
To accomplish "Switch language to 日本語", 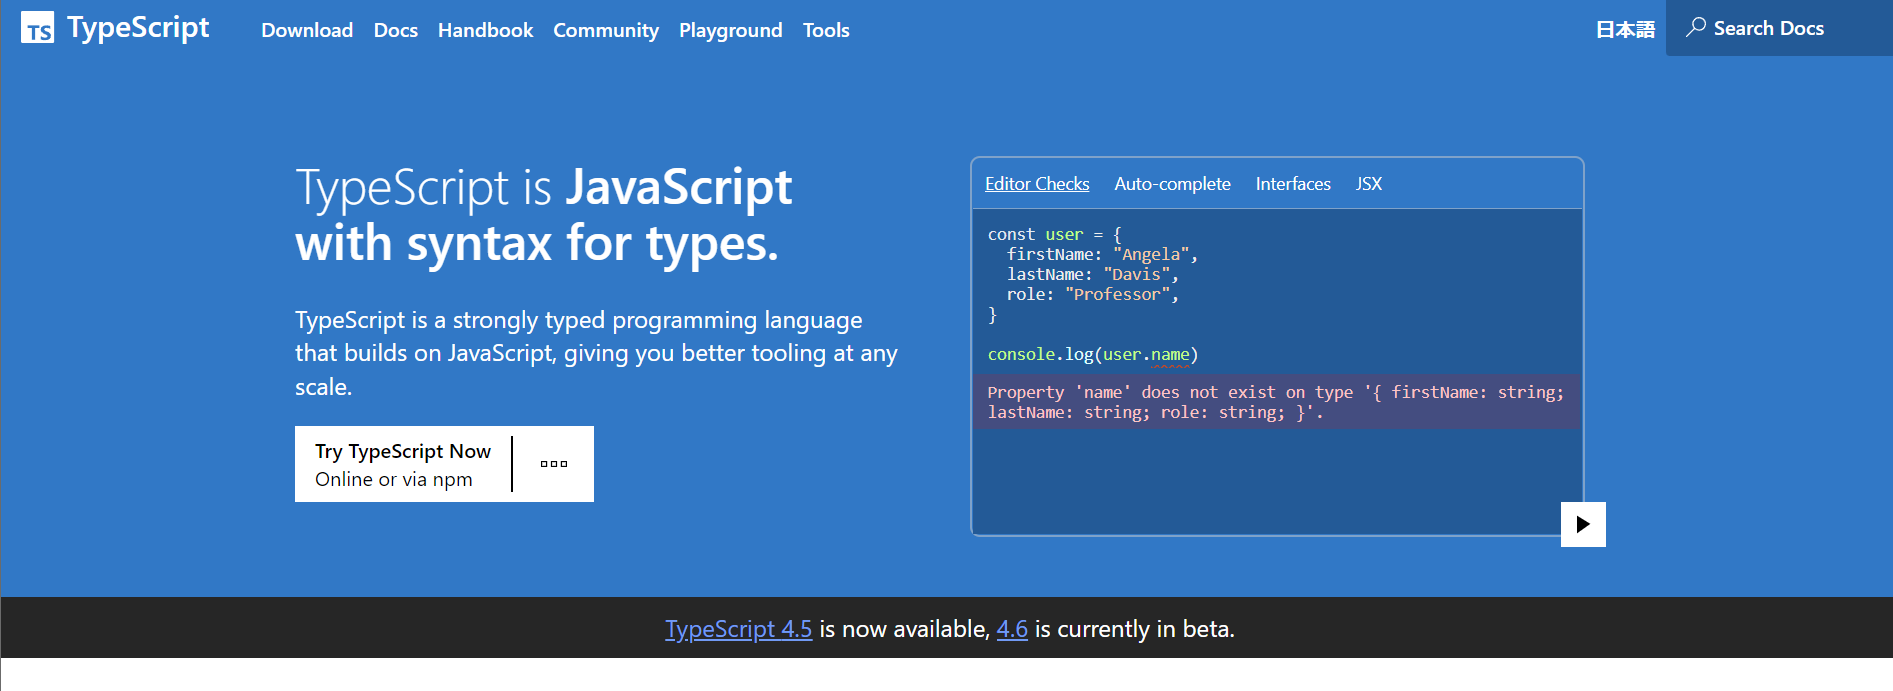I will point(1625,30).
